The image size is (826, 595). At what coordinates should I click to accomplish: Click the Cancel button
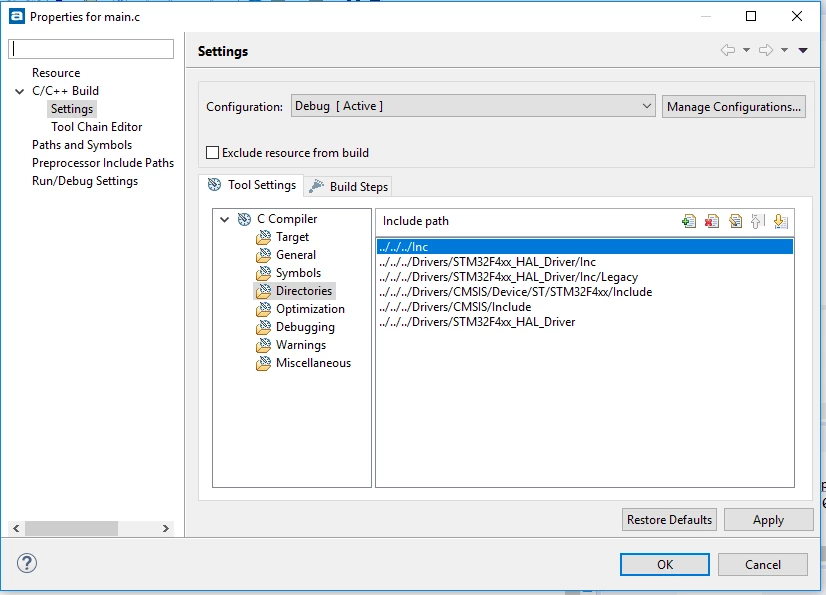(763, 564)
